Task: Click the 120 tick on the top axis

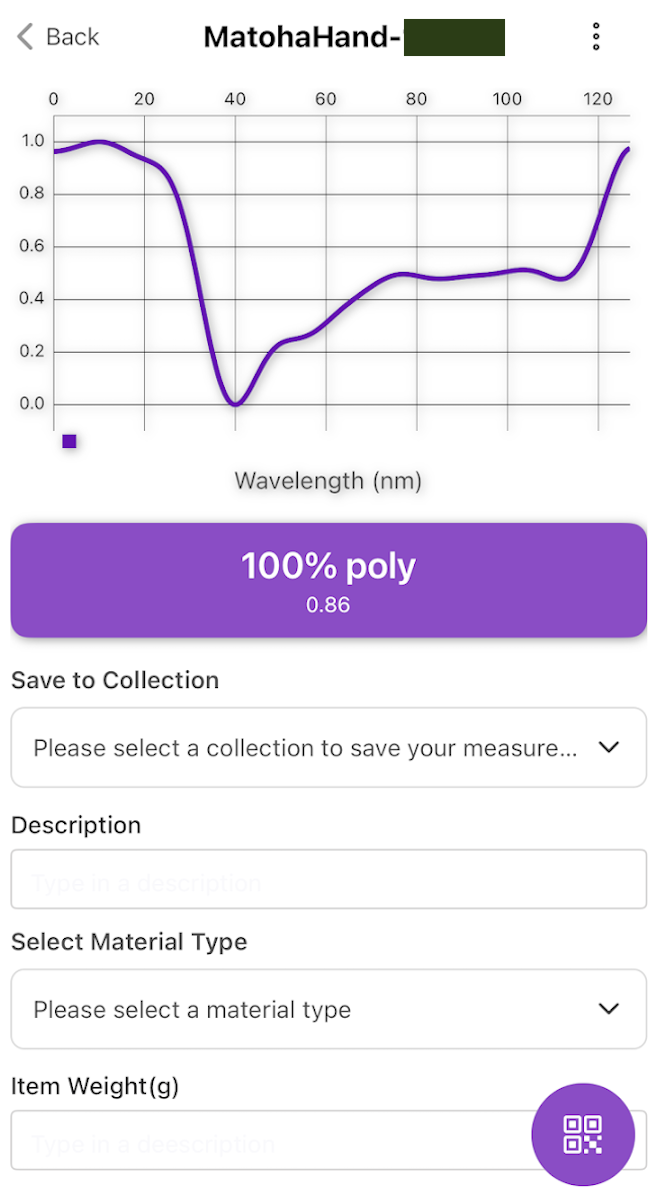Action: tap(598, 98)
